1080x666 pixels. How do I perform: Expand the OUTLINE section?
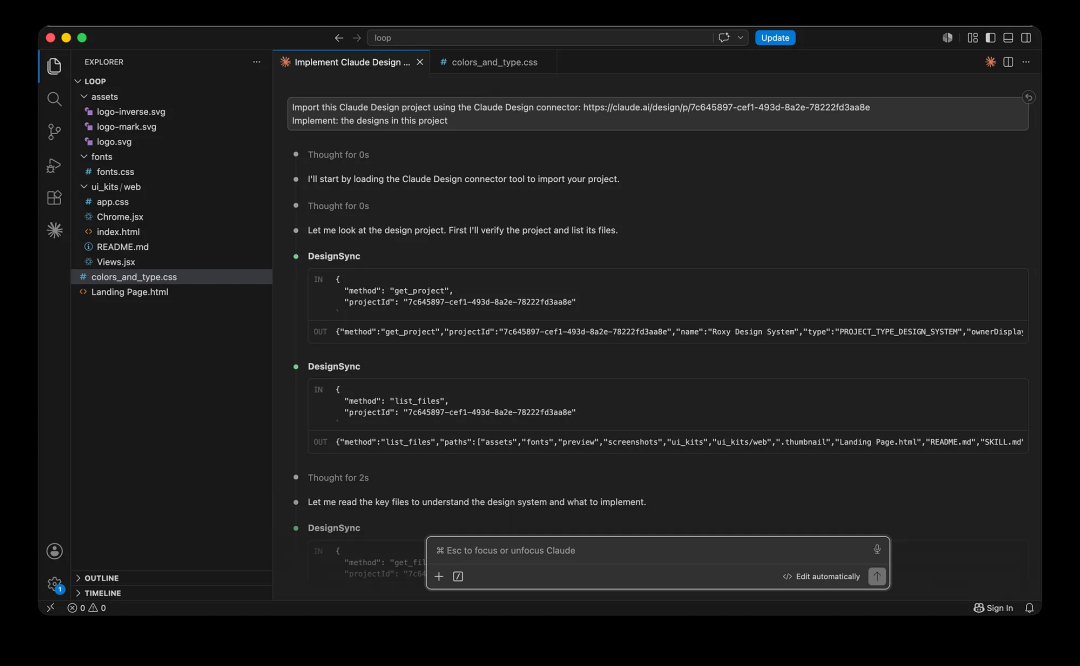tap(101, 578)
